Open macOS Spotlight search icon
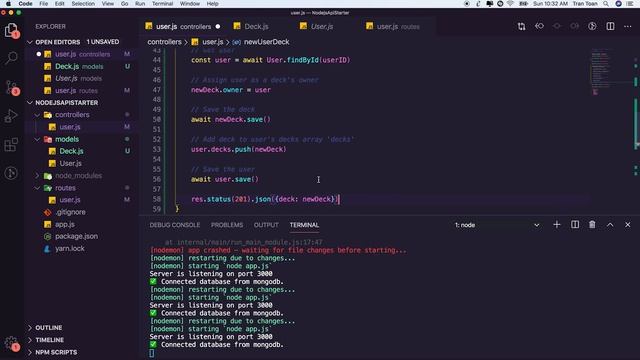Screen dimensions: 640x360 point(607,4)
